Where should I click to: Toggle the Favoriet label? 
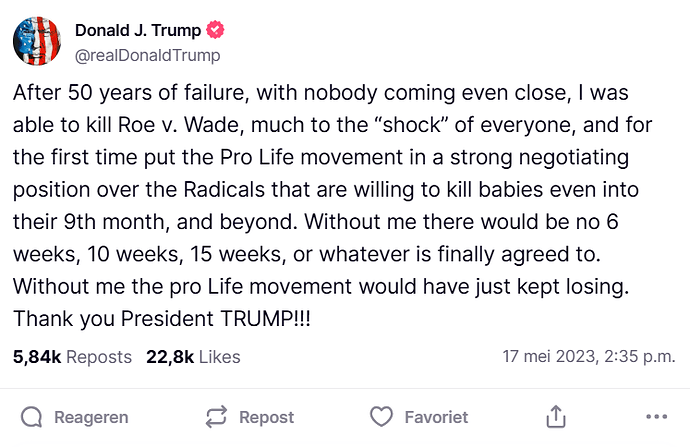(436, 417)
